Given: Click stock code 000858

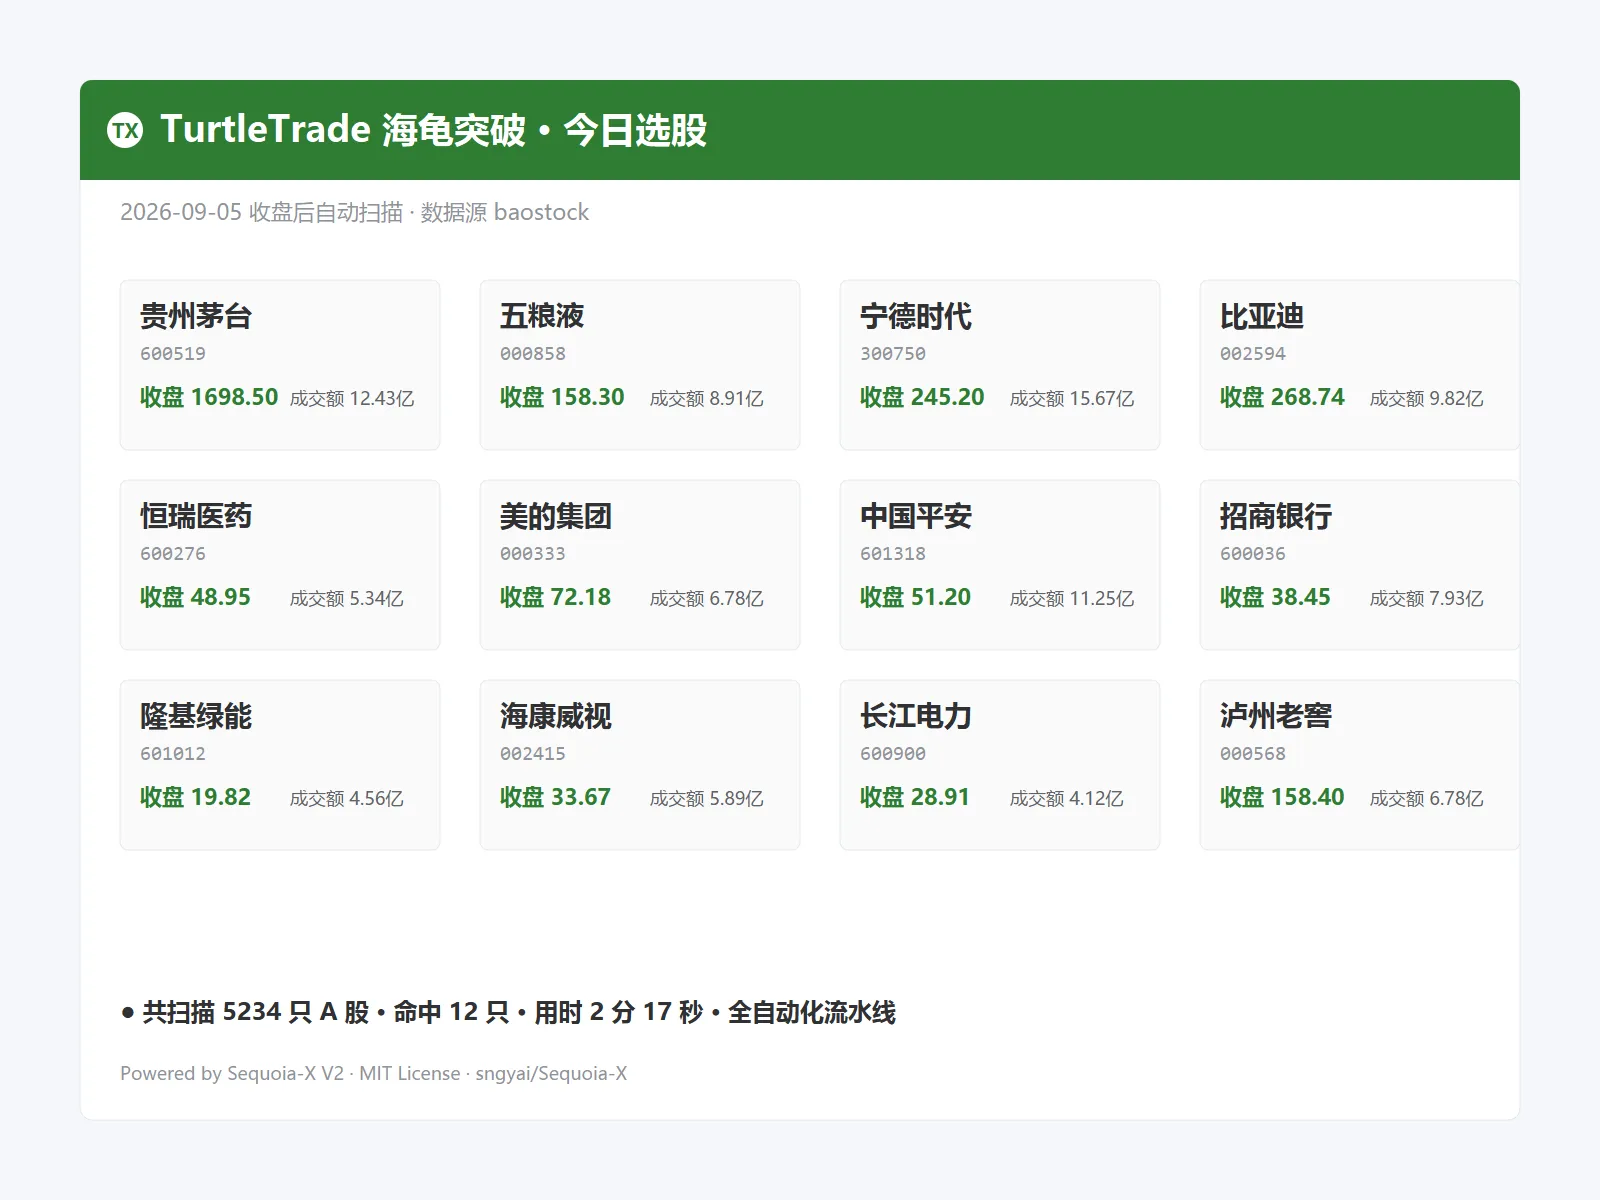Looking at the screenshot, I should tap(533, 354).
